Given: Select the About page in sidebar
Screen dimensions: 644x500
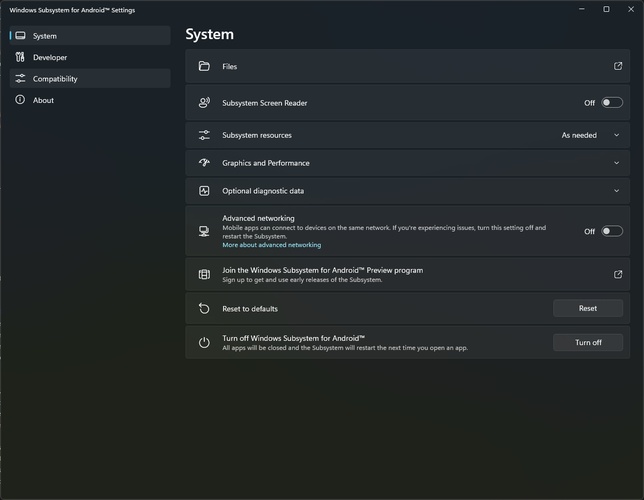Looking at the screenshot, I should coord(43,100).
